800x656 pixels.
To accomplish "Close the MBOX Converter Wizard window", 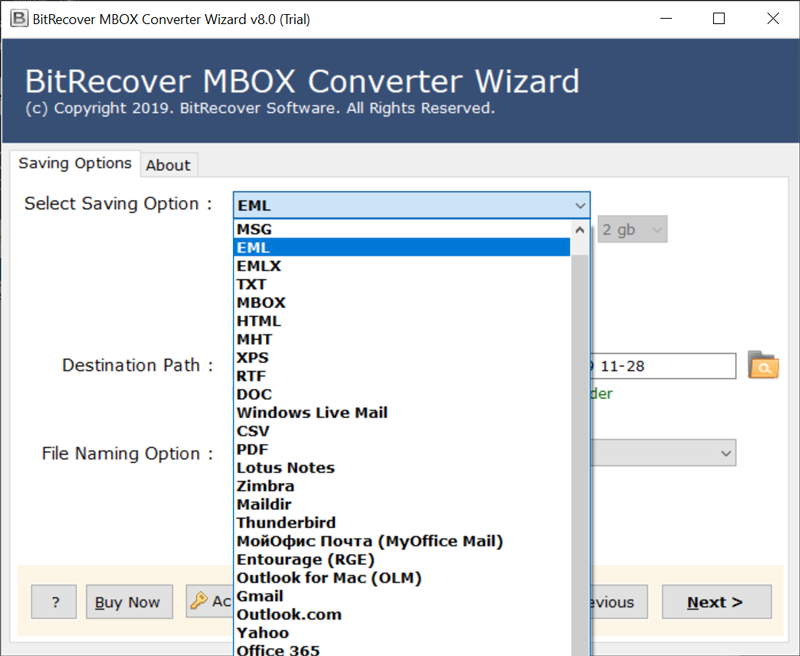I will click(773, 19).
